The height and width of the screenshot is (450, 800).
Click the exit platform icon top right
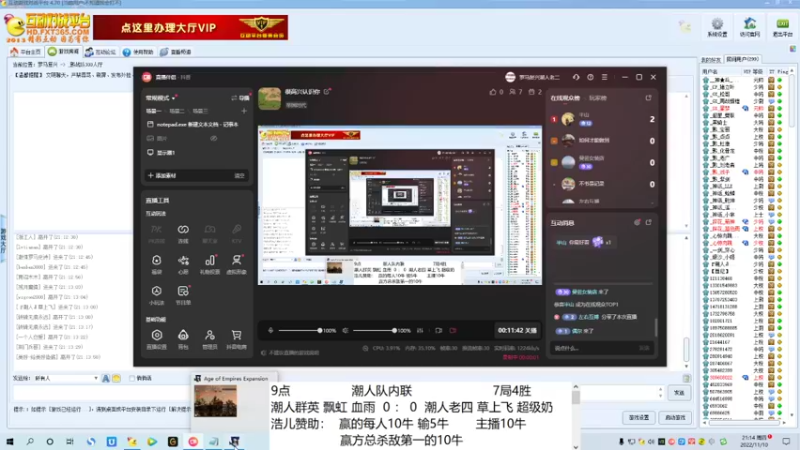[x=782, y=27]
